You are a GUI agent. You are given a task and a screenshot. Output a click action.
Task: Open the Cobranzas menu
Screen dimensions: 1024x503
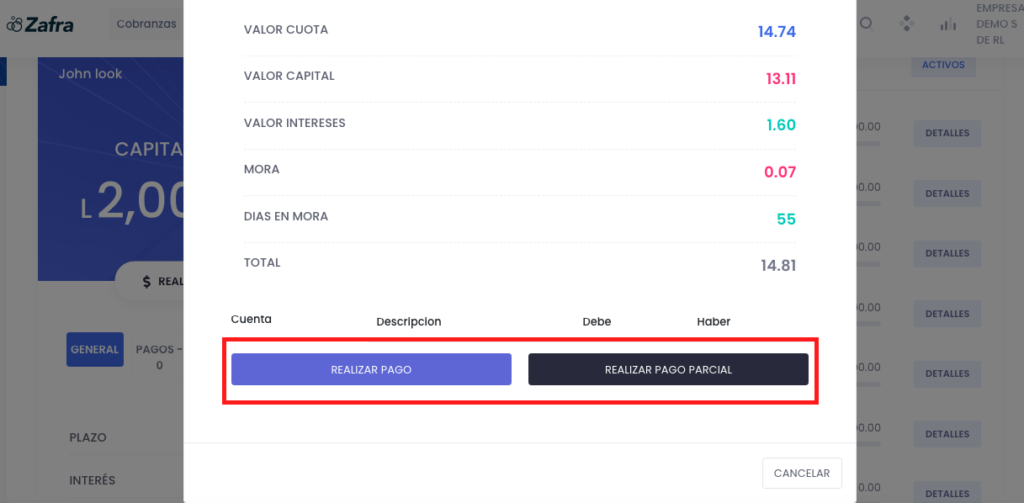146,24
